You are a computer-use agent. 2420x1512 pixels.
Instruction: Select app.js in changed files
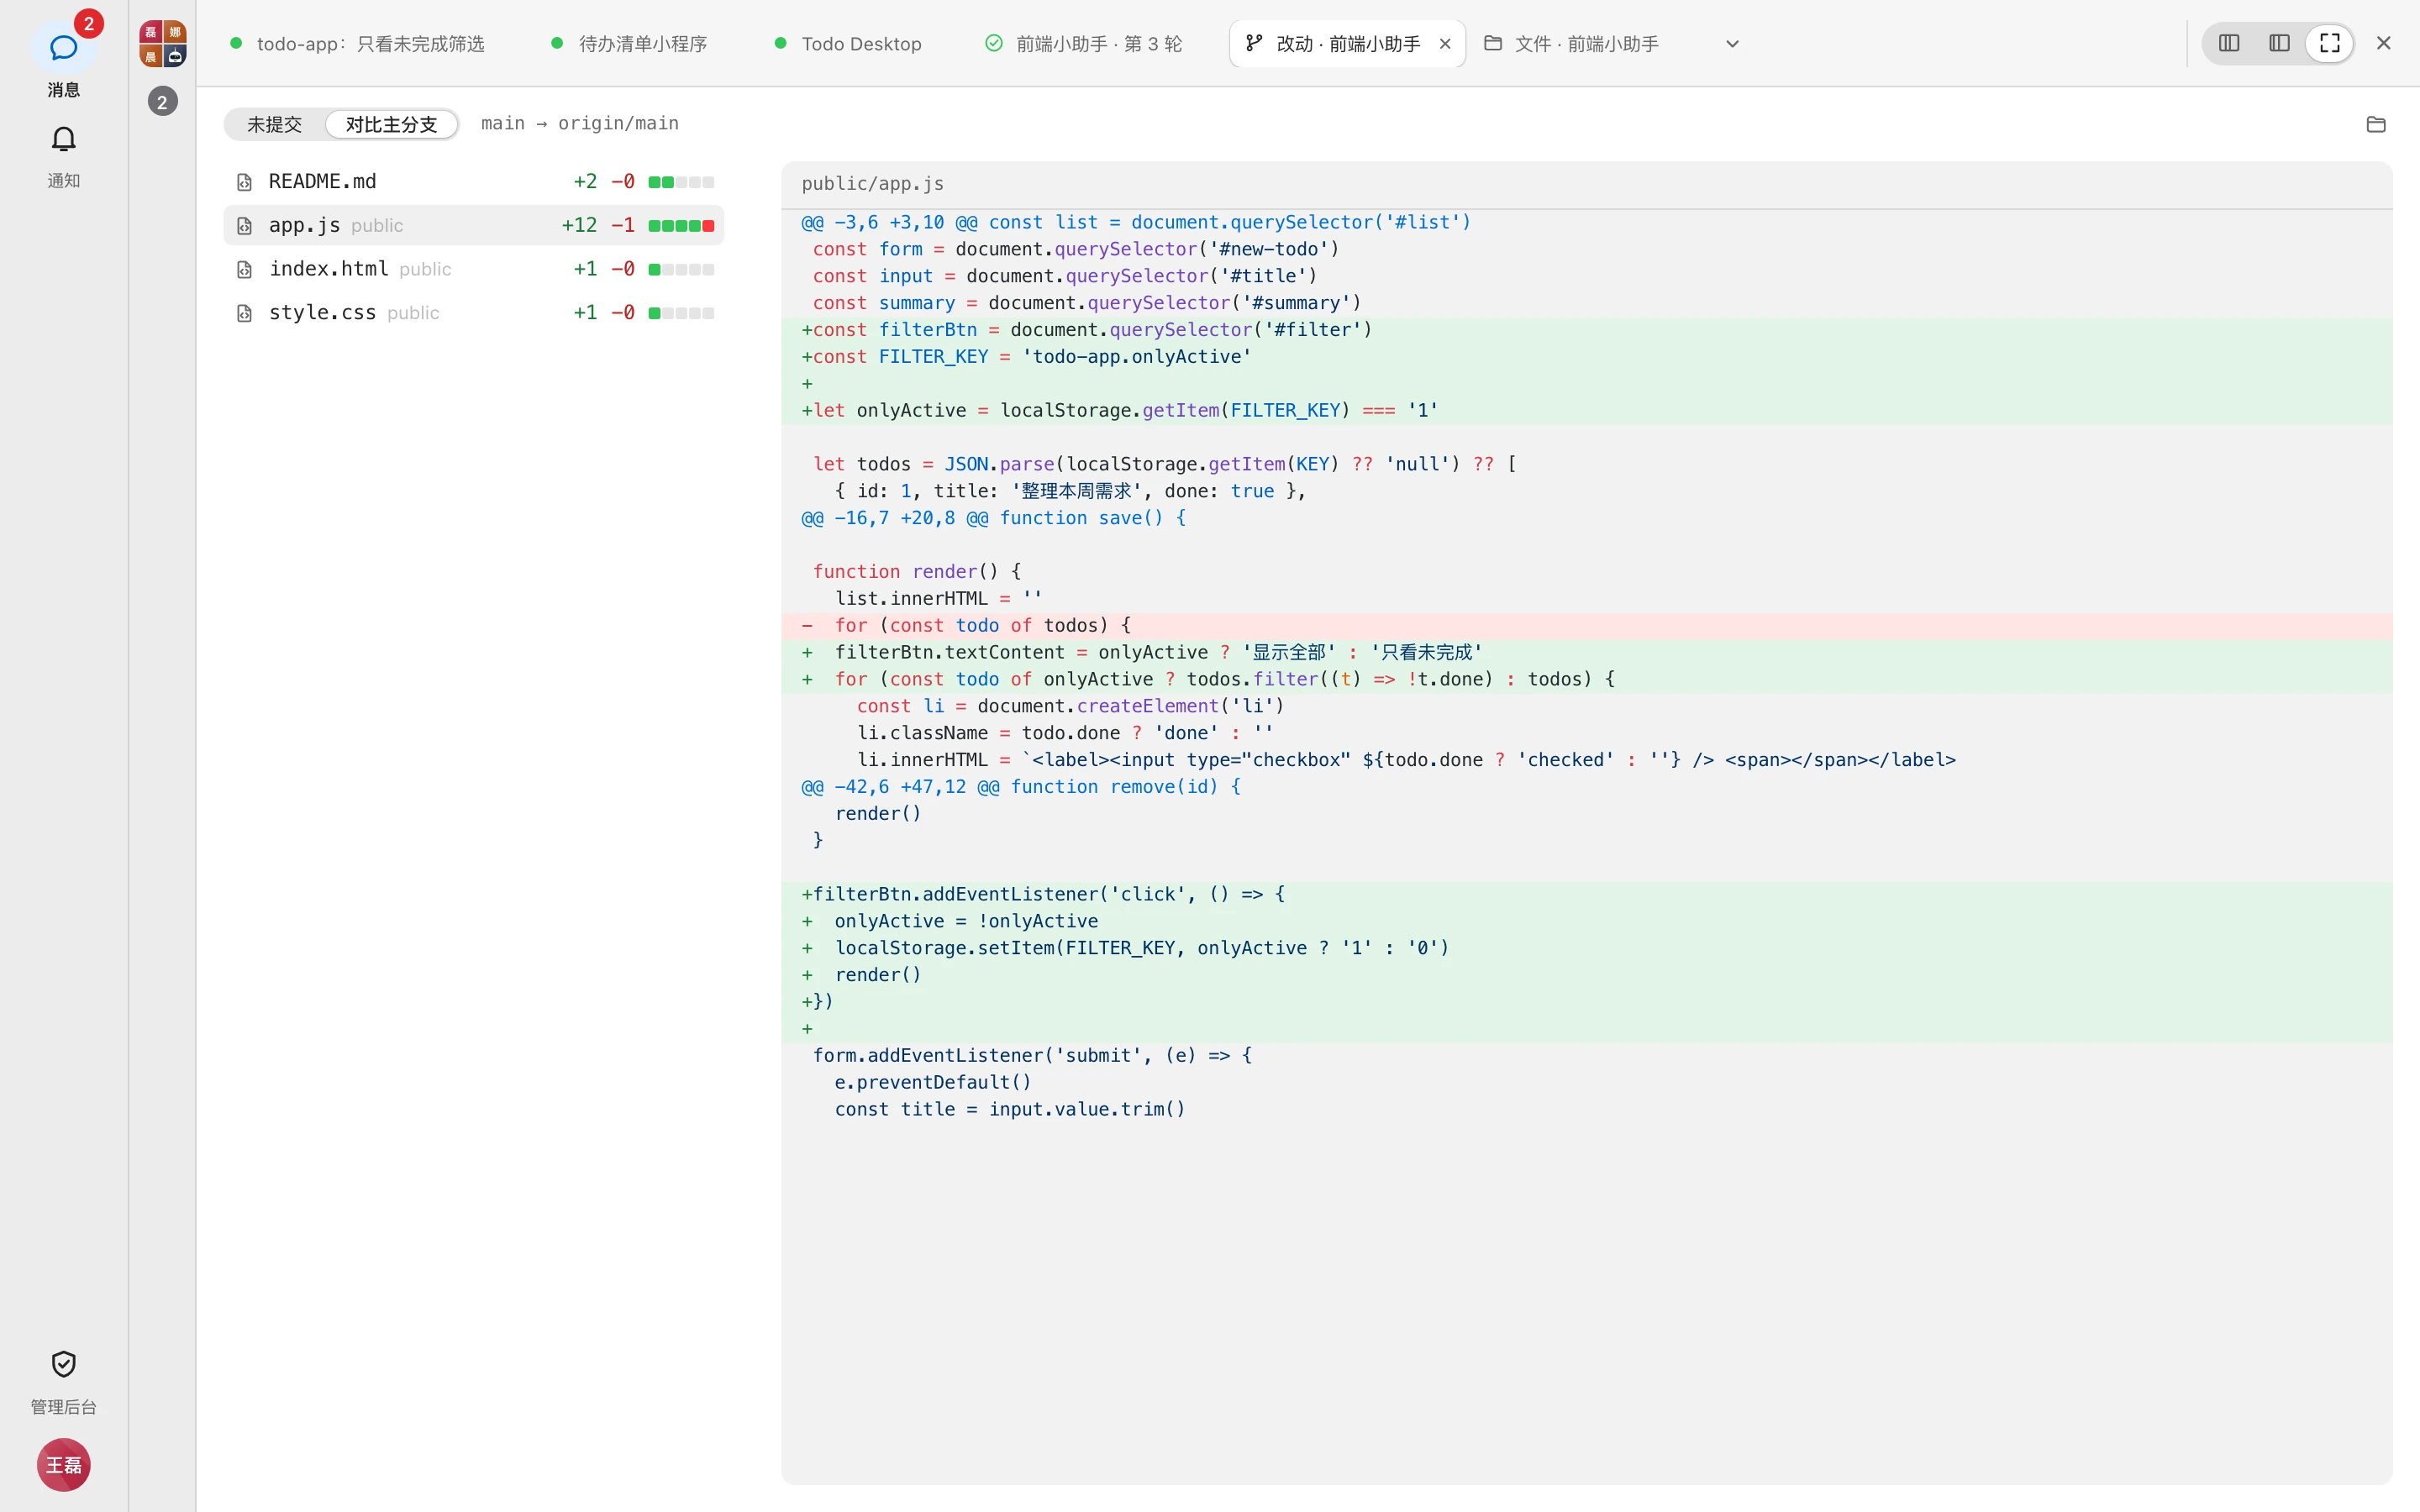(474, 225)
